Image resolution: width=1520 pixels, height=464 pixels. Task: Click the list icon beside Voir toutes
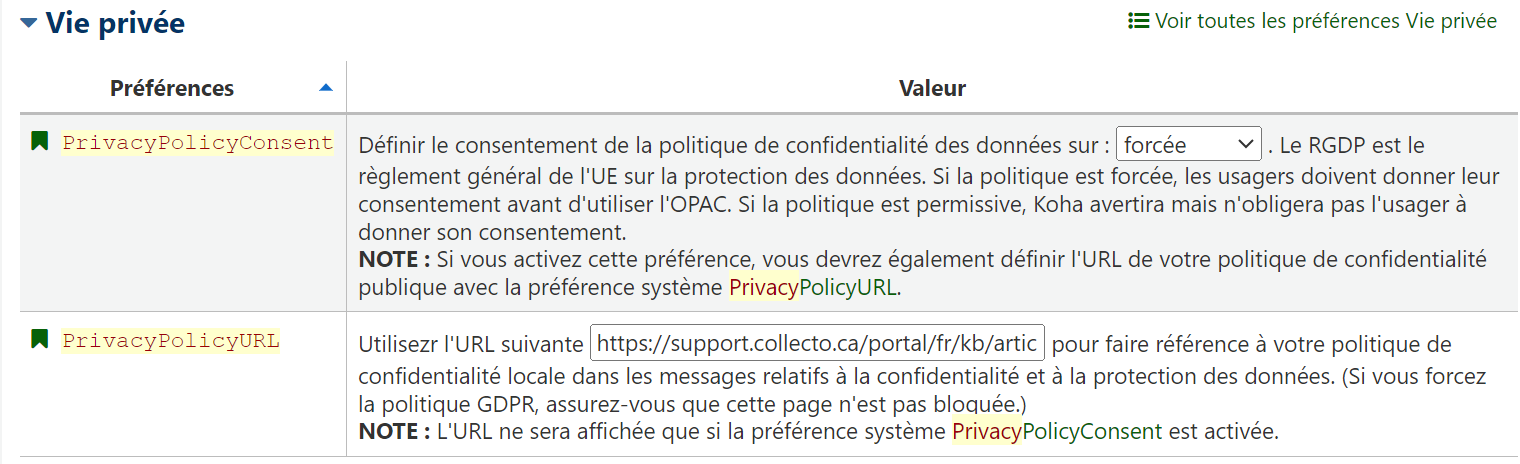pos(1138,21)
